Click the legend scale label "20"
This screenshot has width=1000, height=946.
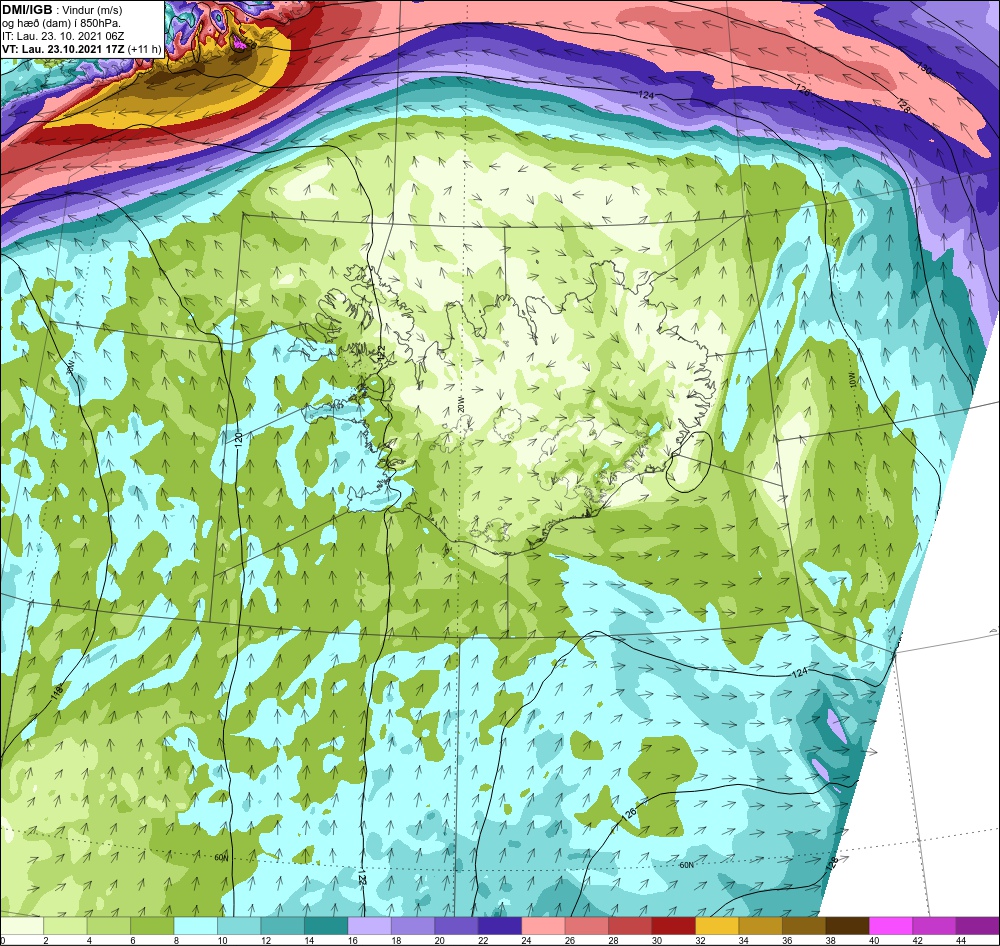439,941
